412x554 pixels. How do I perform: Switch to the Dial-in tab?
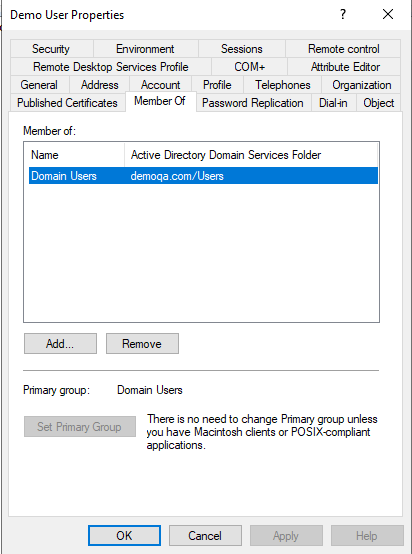pos(333,103)
